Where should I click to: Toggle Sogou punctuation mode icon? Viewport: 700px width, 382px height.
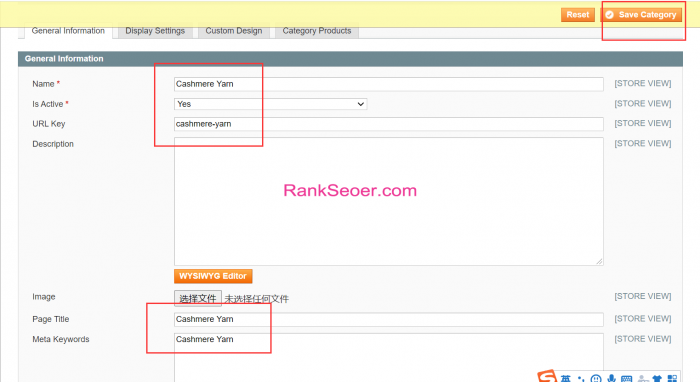(581, 378)
